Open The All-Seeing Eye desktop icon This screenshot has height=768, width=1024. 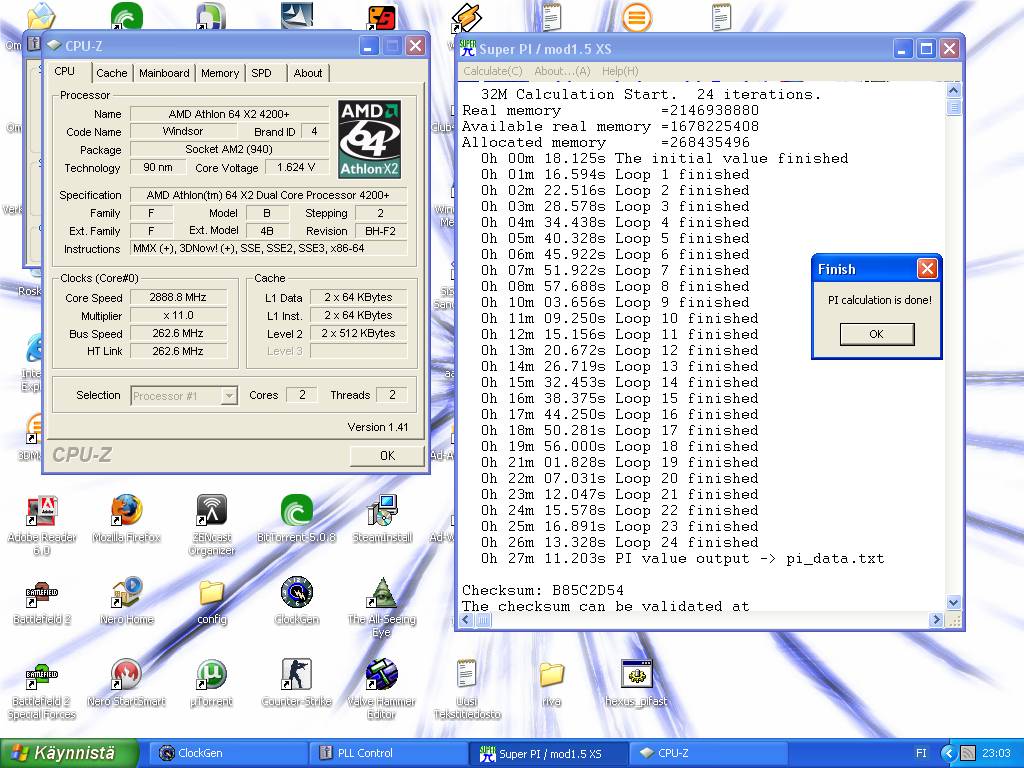coord(382,594)
